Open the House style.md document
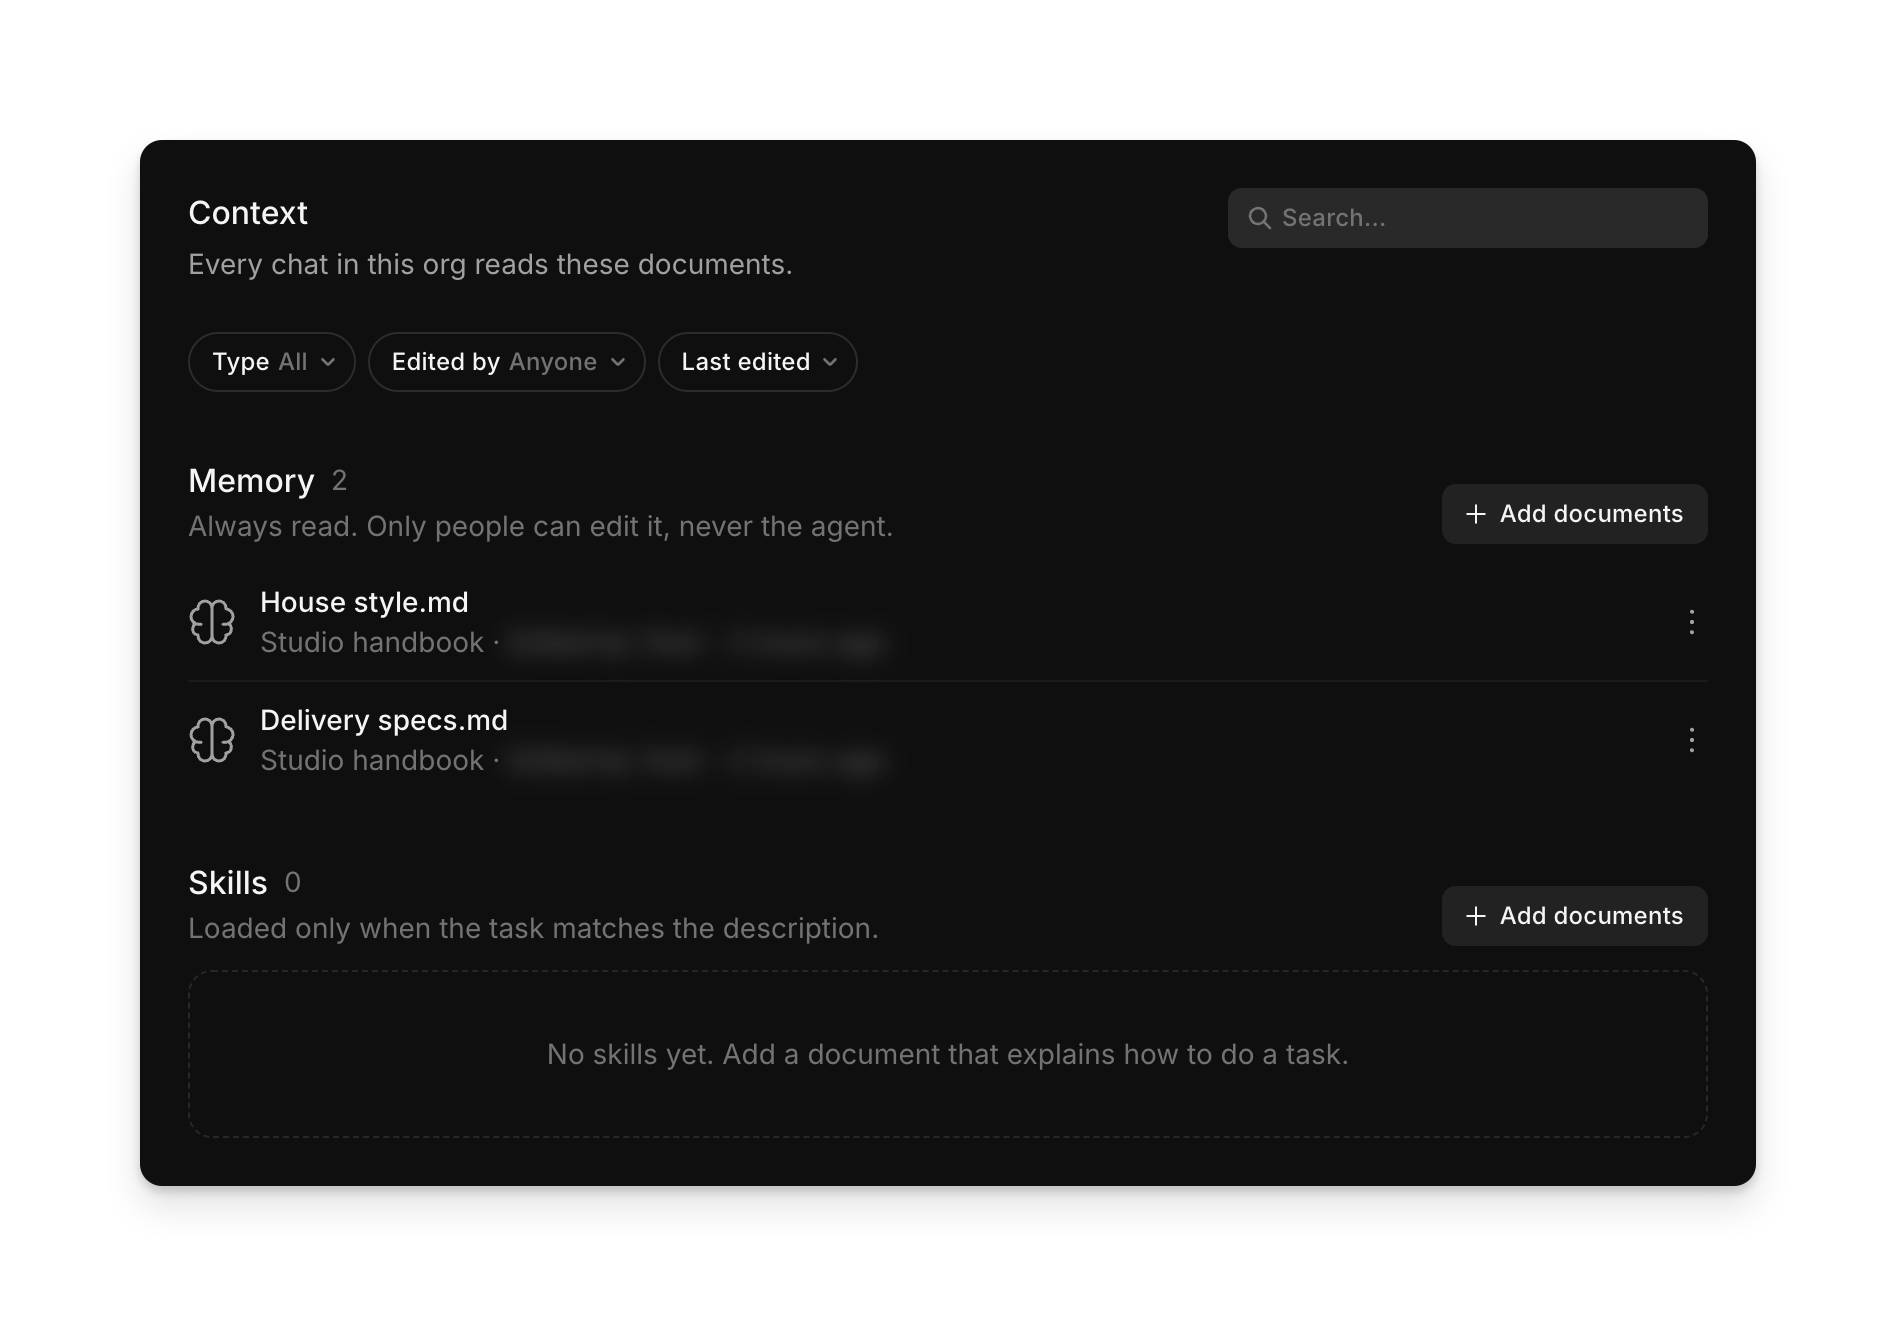 [x=364, y=602]
